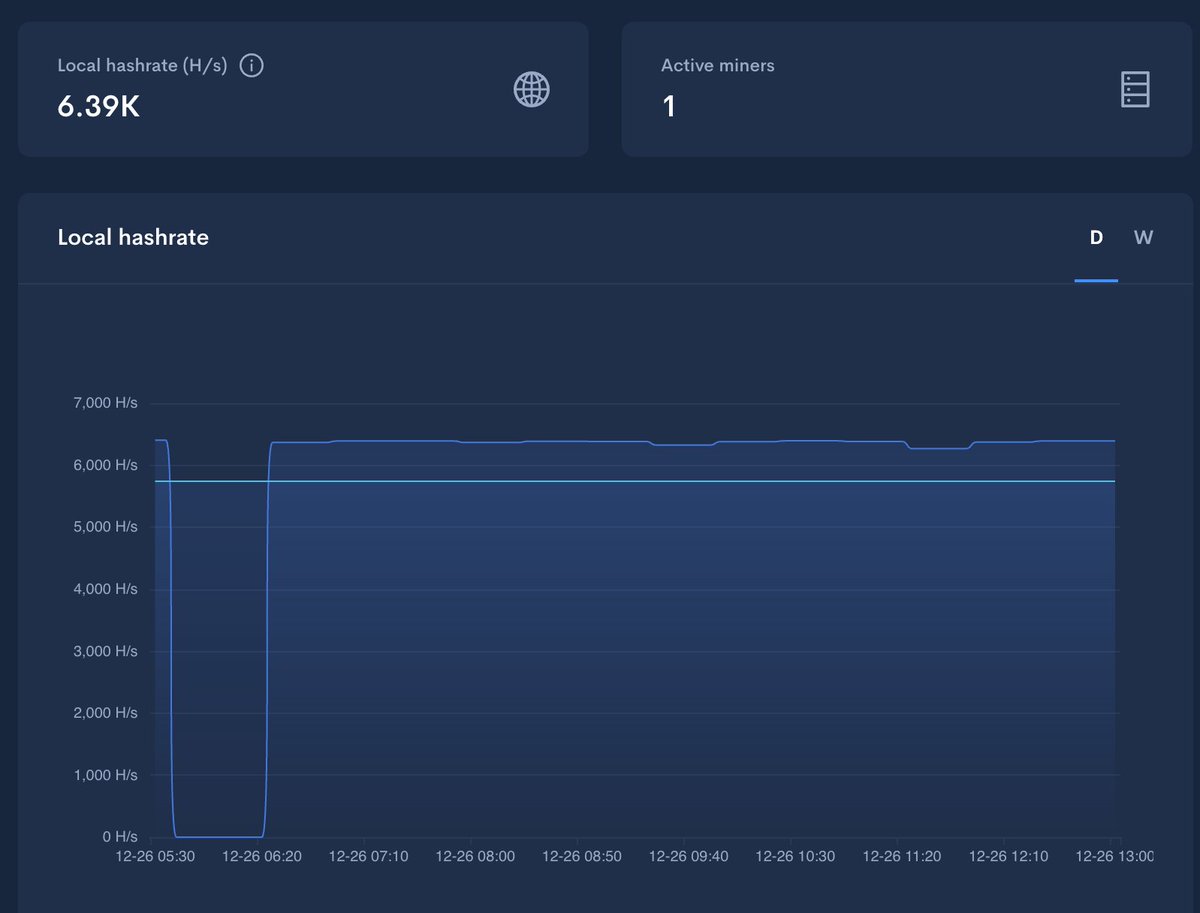Click the 12-26 09:40 axis label
Viewport: 1200px width, 913px height.
[x=688, y=856]
